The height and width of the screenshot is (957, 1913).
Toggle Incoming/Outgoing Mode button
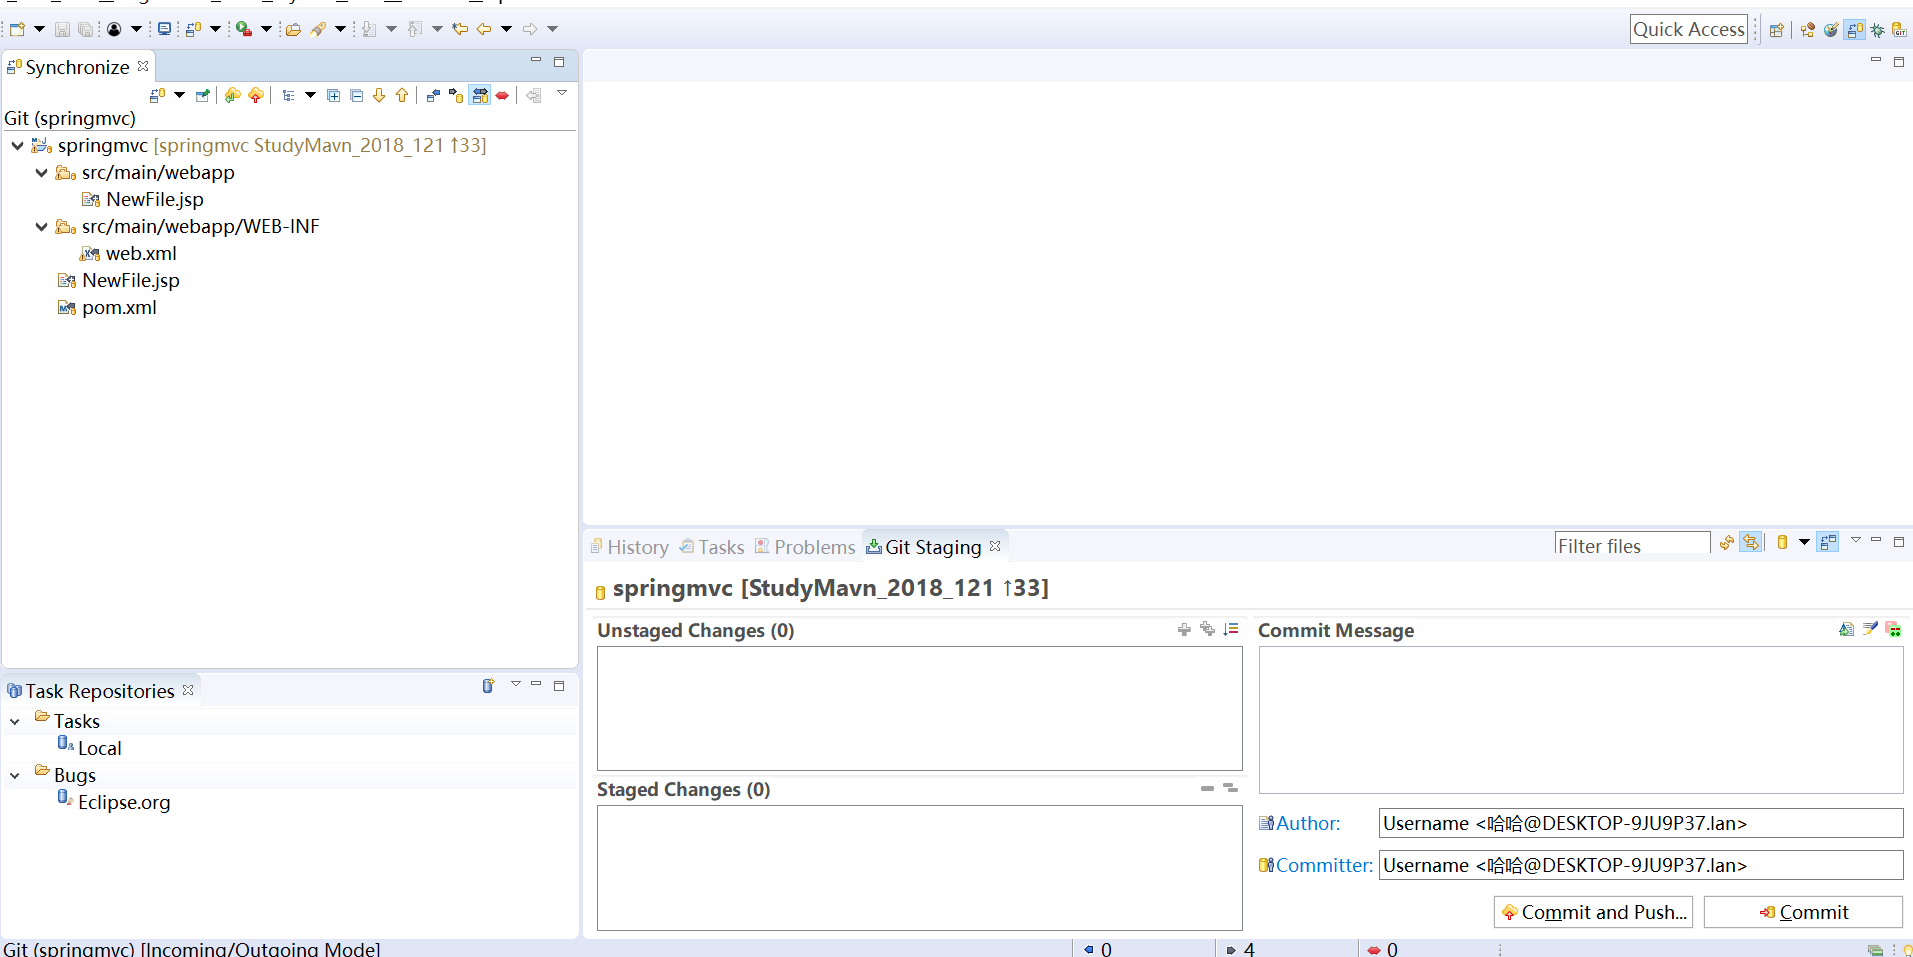(480, 95)
